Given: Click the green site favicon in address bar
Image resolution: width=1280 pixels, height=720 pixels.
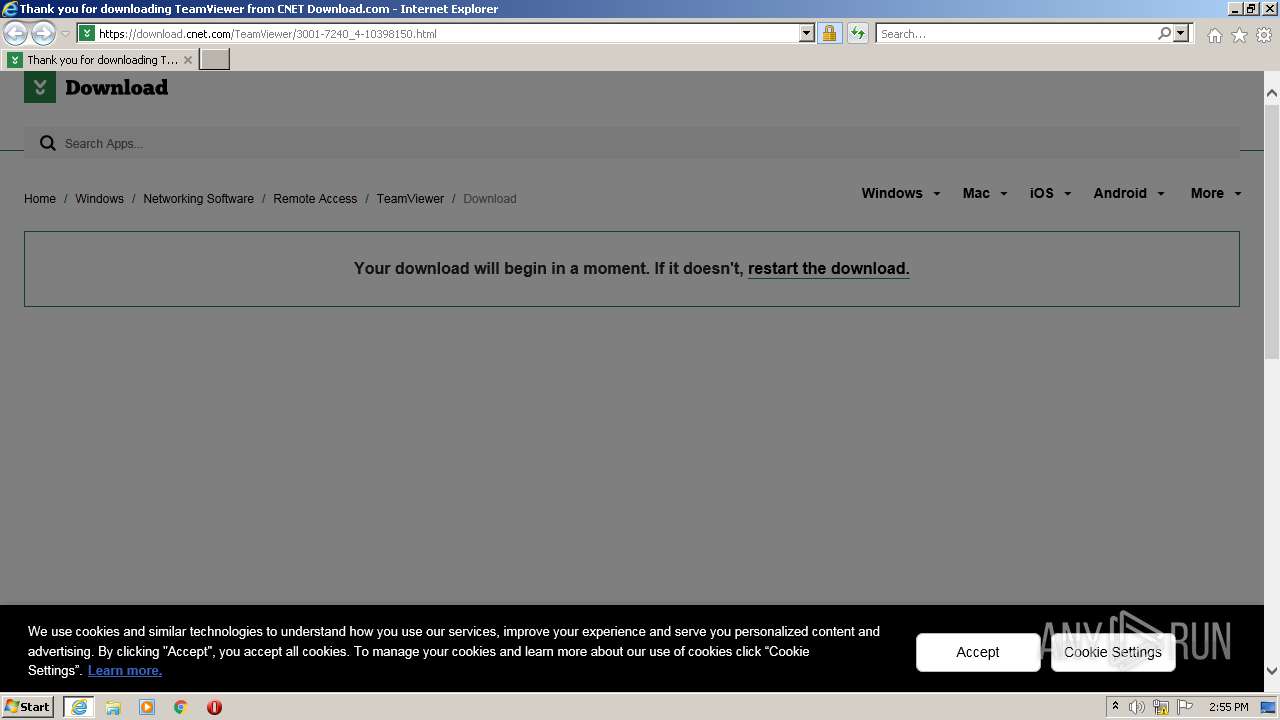Looking at the screenshot, I should click(x=87, y=33).
